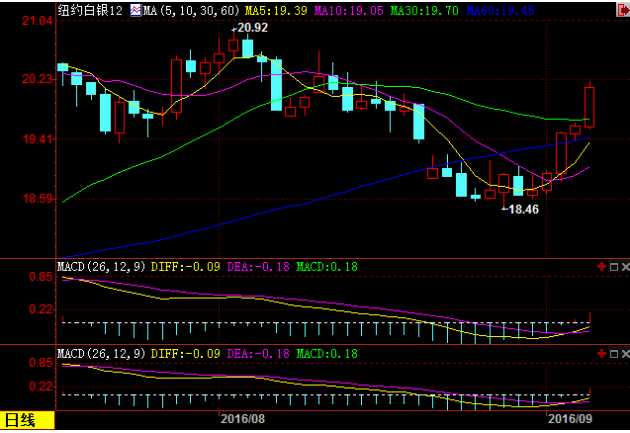
Task: Select the MA10:19.05 magenta legend value
Action: click(349, 10)
